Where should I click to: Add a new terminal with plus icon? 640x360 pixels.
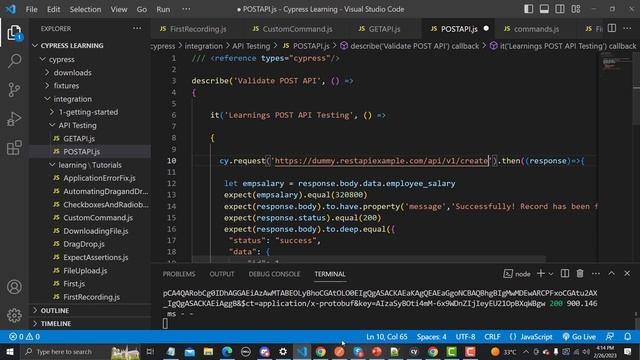pyautogui.click(x=541, y=273)
